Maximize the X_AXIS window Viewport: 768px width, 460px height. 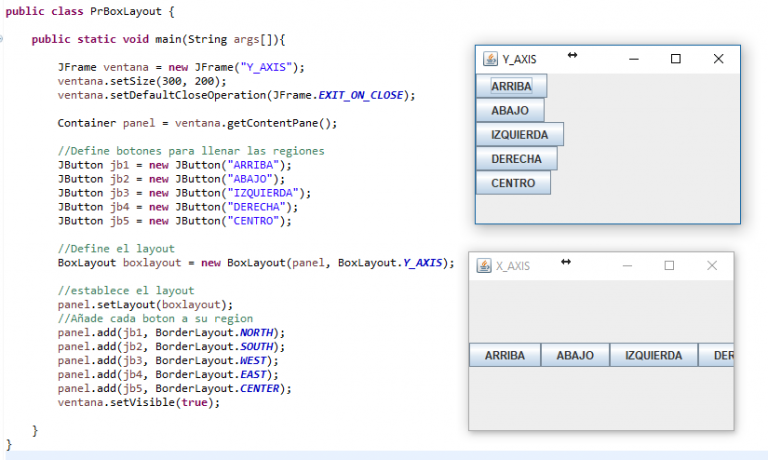(670, 266)
